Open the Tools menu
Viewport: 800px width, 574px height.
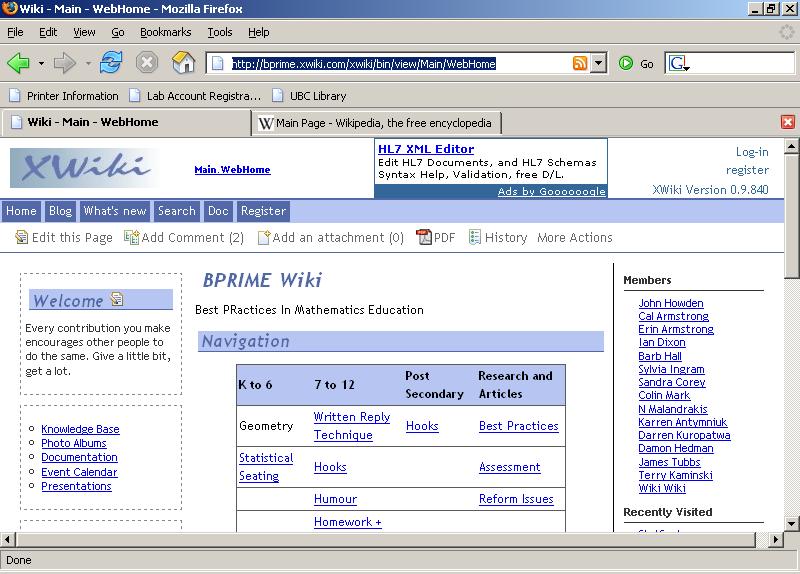tap(220, 32)
